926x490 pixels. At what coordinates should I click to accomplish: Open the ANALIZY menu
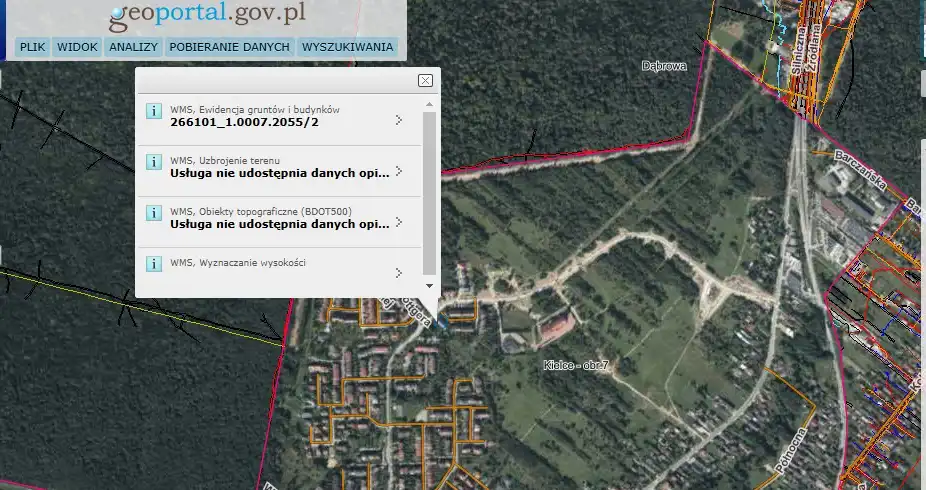[x=133, y=47]
